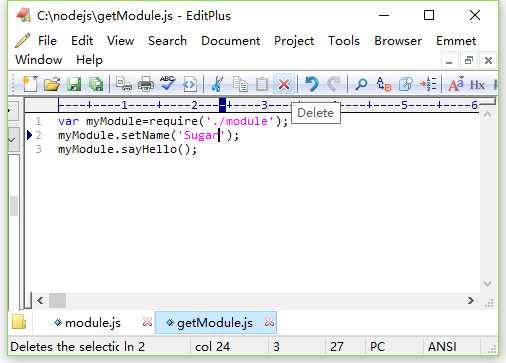This screenshot has height=363, width=506.
Task: Open the Project menu
Action: pos(294,41)
